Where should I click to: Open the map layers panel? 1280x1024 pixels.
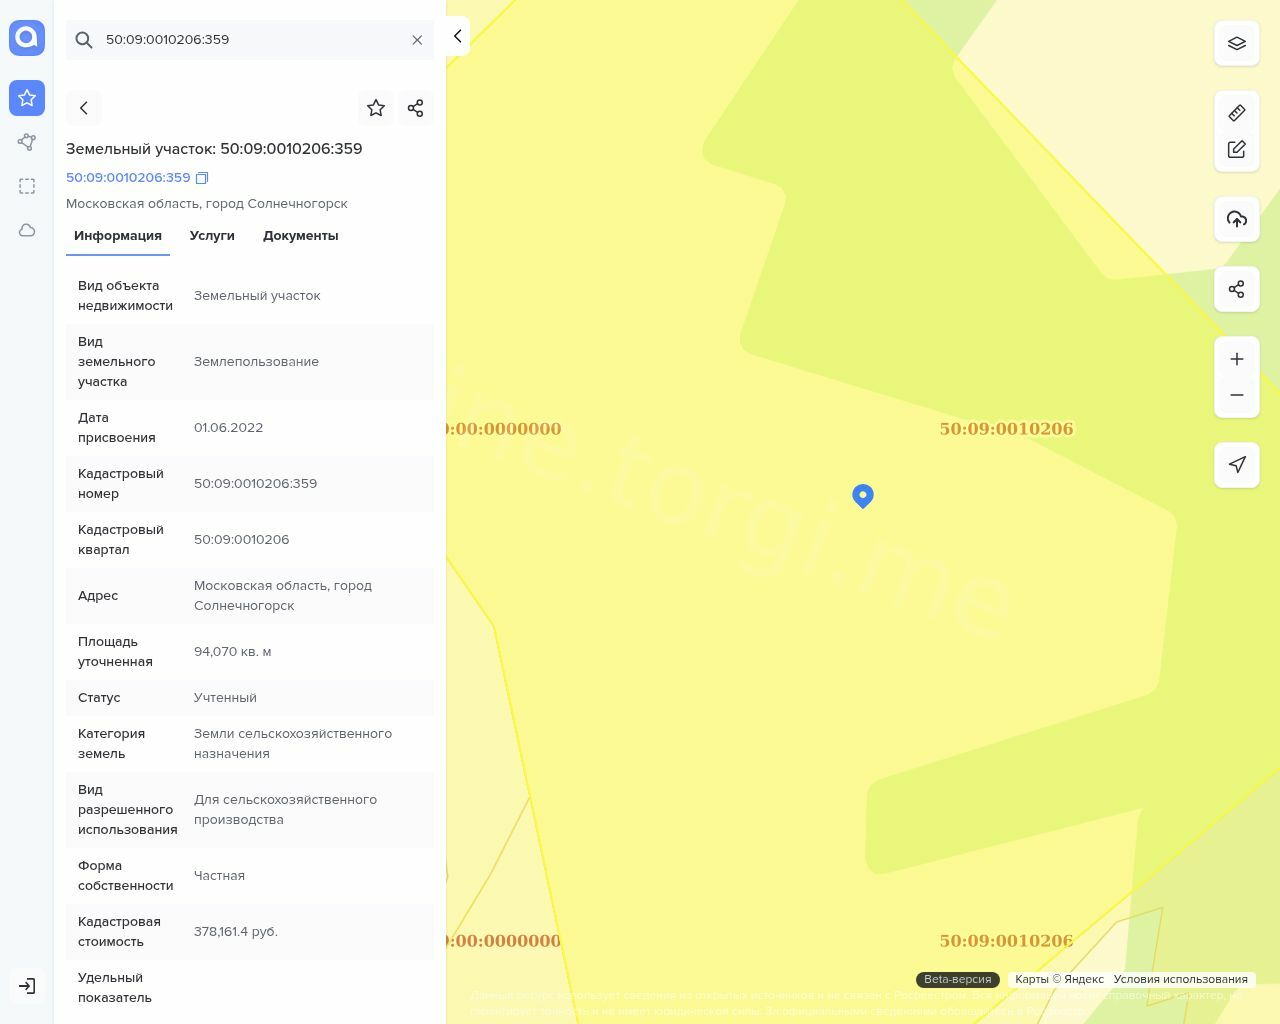1237,43
